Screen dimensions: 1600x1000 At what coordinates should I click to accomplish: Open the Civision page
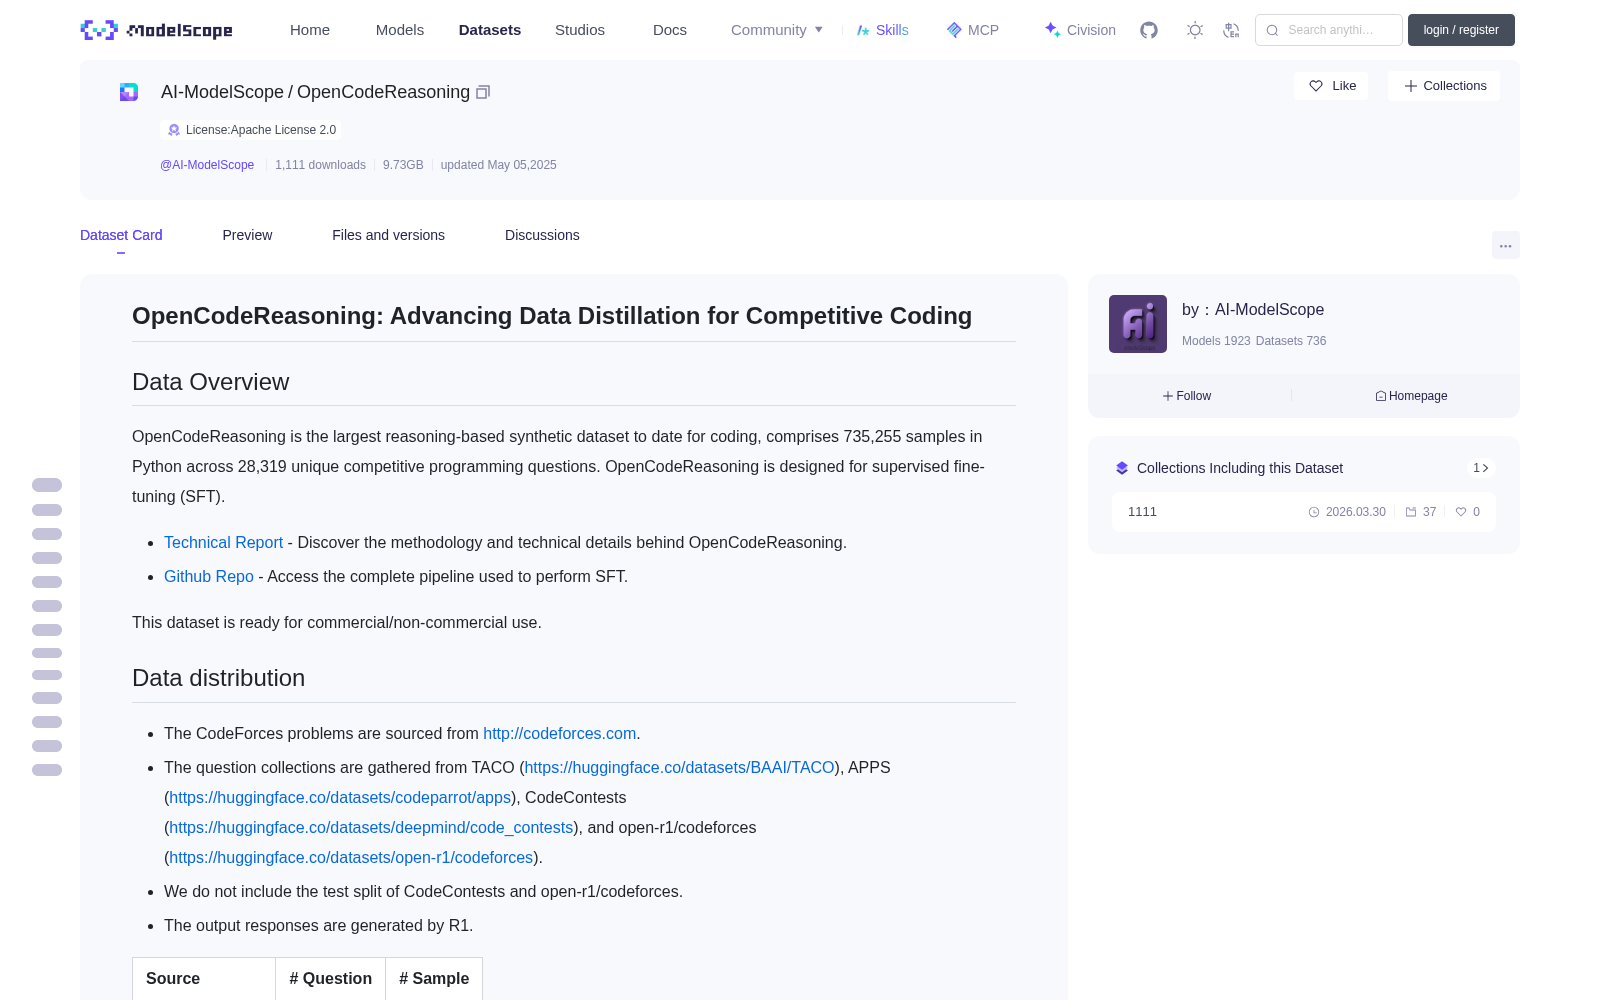[1080, 30]
